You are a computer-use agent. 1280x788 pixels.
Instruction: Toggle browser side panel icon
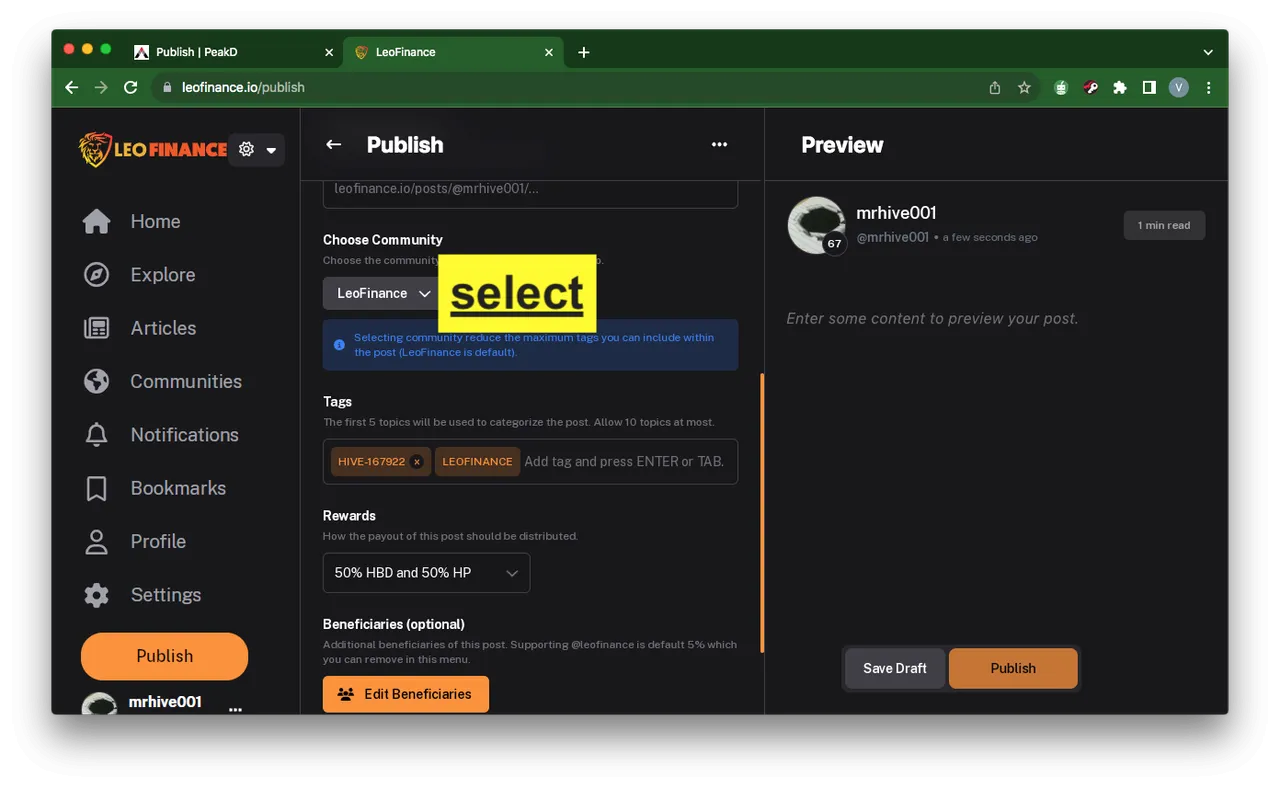click(x=1149, y=87)
